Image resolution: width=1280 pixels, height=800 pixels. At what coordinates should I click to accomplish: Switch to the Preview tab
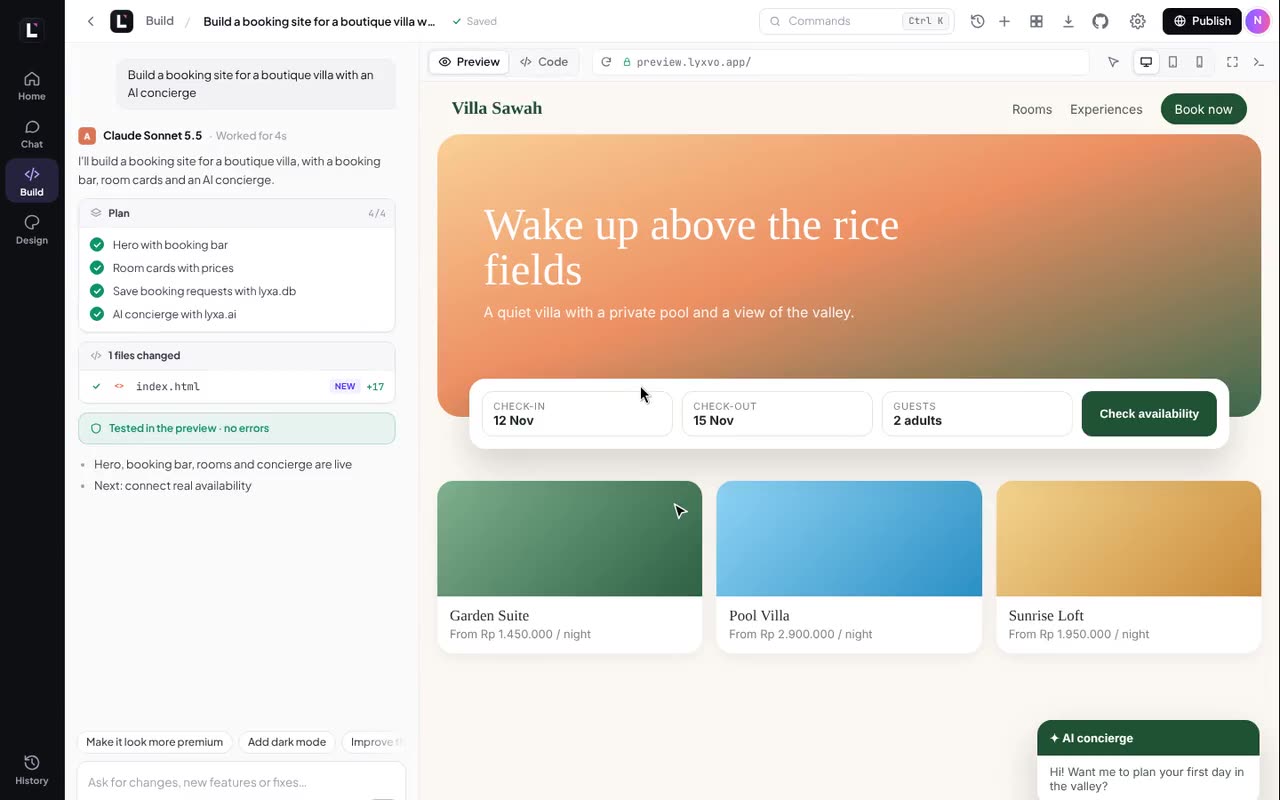pos(469,62)
